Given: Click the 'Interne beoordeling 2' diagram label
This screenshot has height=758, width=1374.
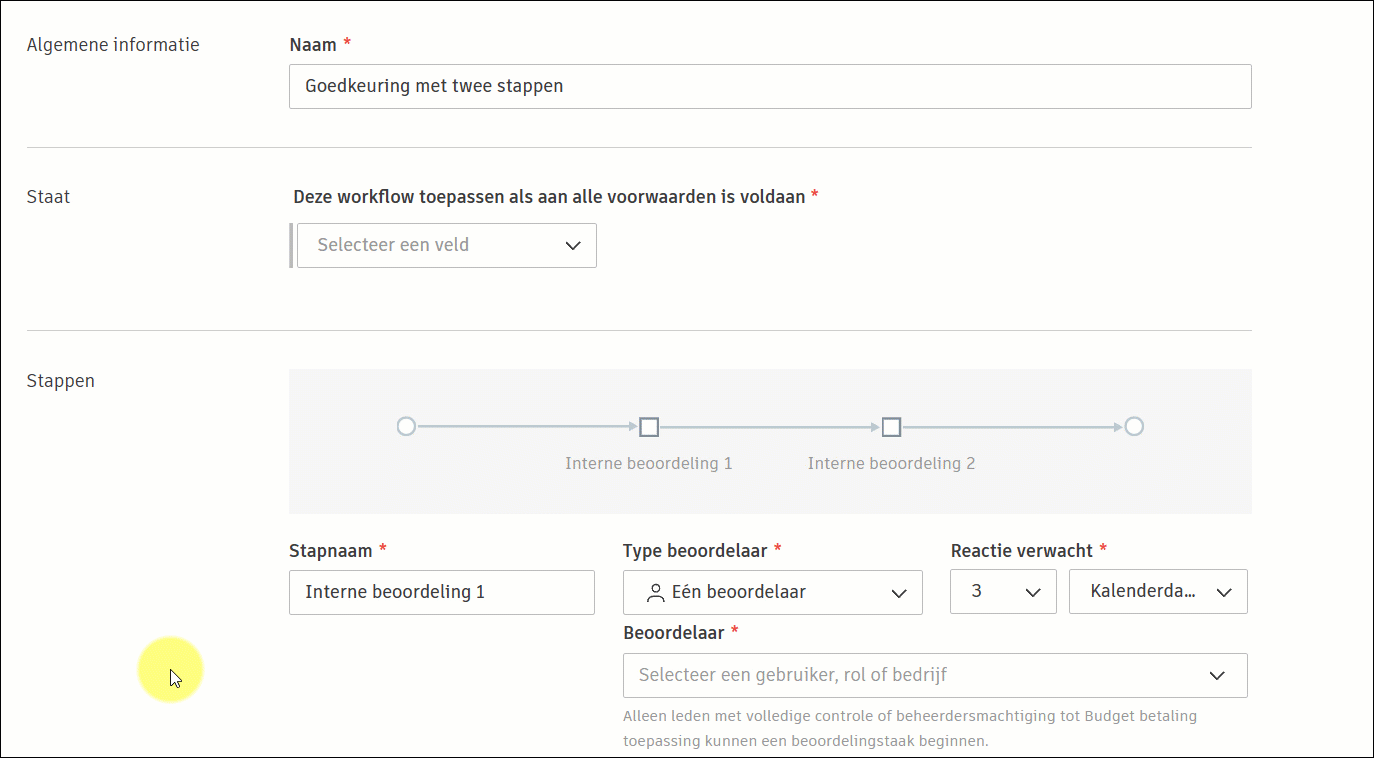Looking at the screenshot, I should pyautogui.click(x=891, y=463).
